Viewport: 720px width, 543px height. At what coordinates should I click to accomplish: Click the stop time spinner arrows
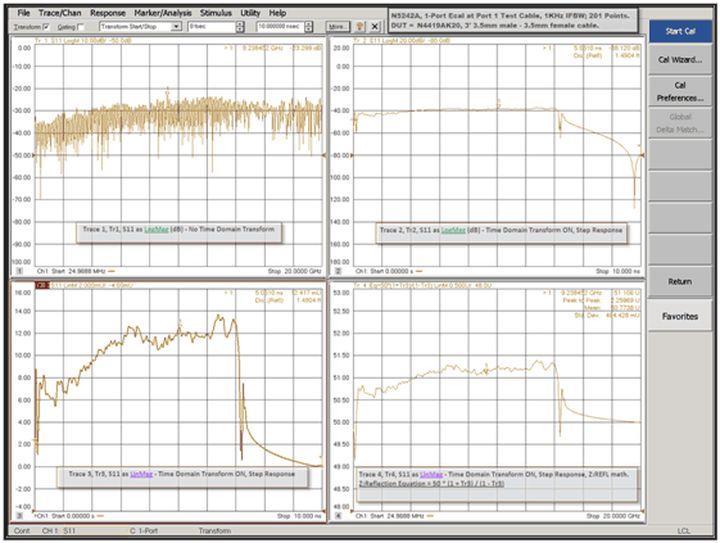click(309, 27)
